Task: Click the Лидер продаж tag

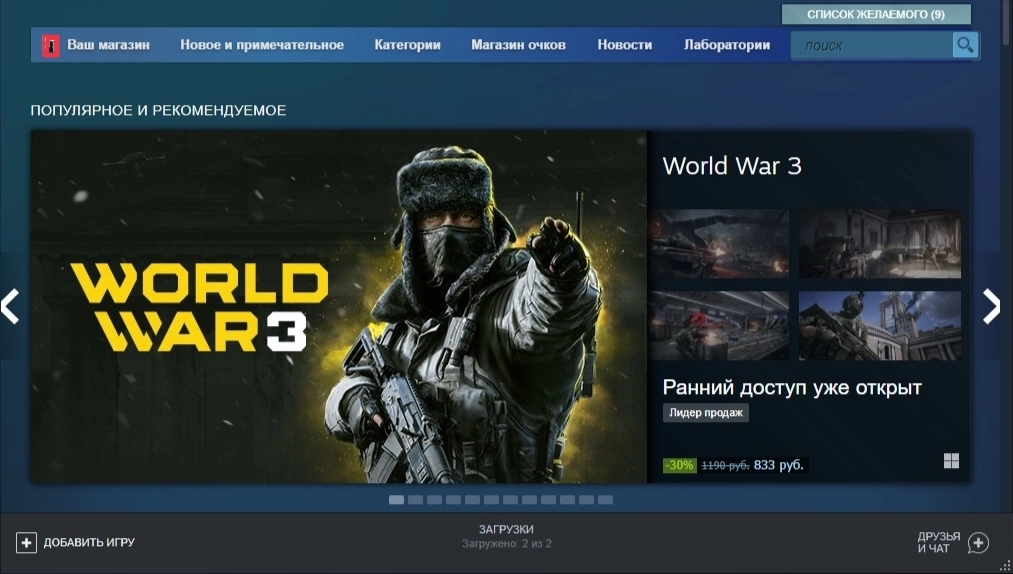Action: (705, 412)
